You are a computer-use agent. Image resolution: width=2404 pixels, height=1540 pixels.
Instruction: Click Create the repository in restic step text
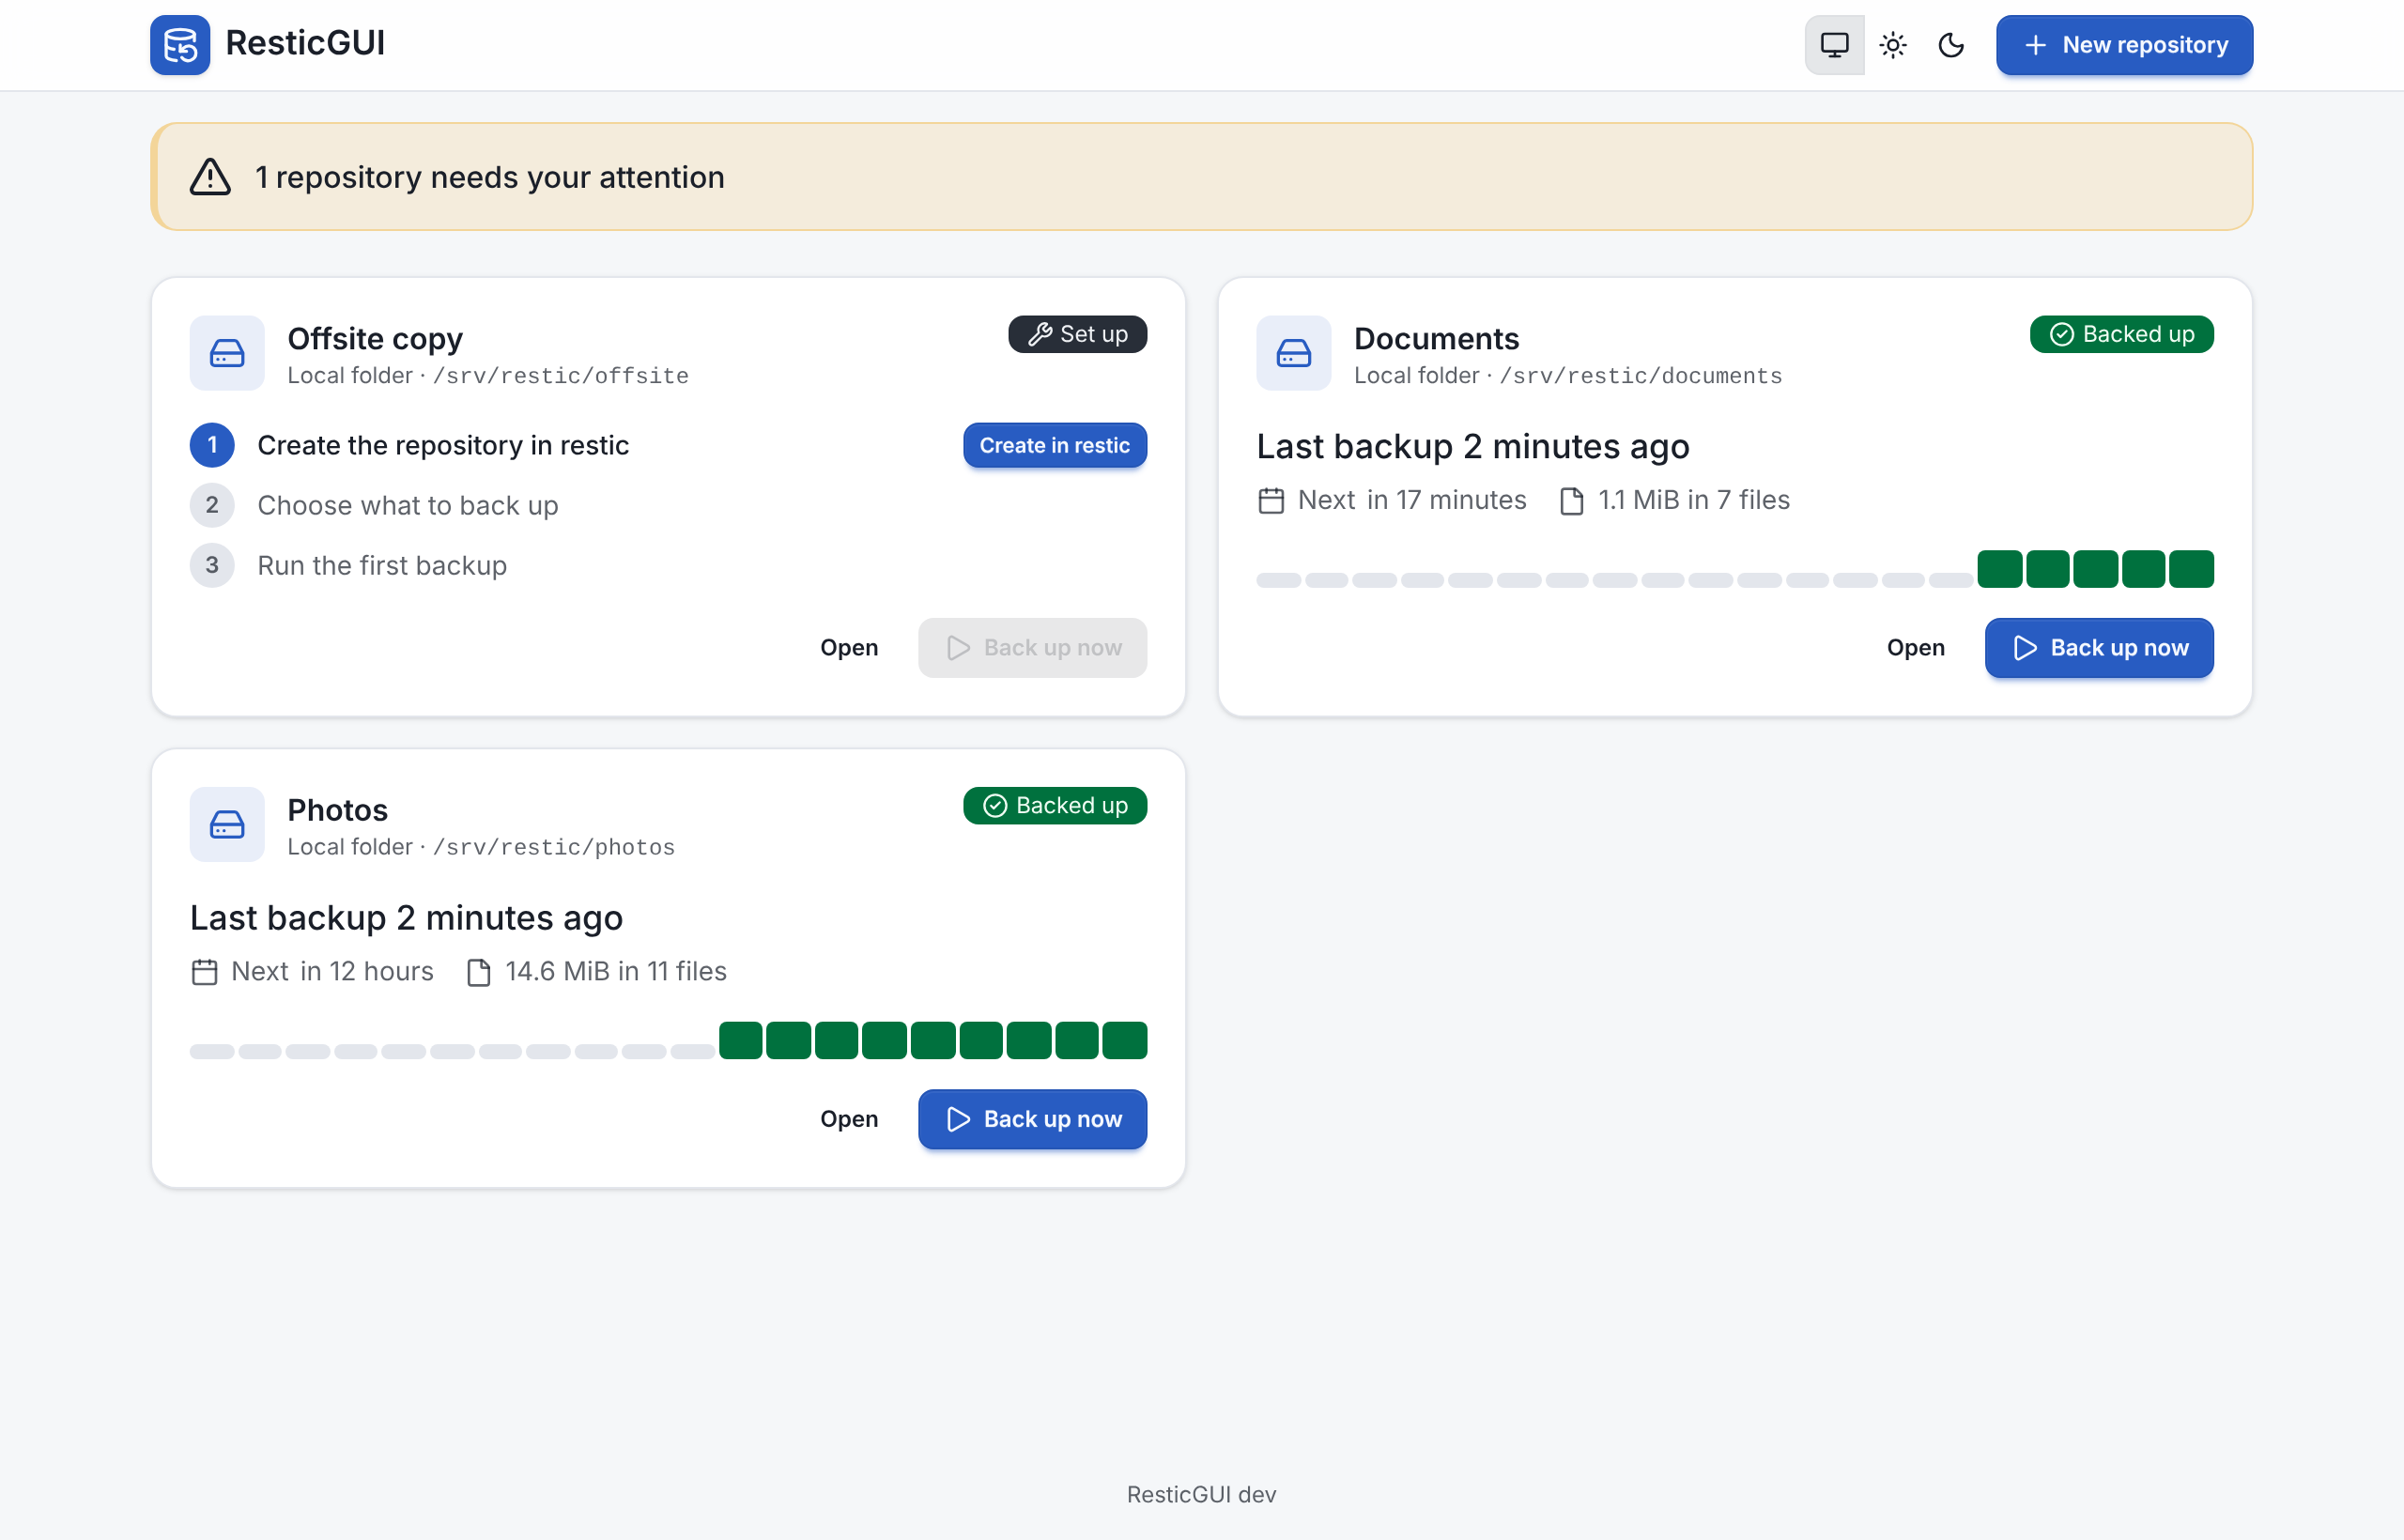443,445
